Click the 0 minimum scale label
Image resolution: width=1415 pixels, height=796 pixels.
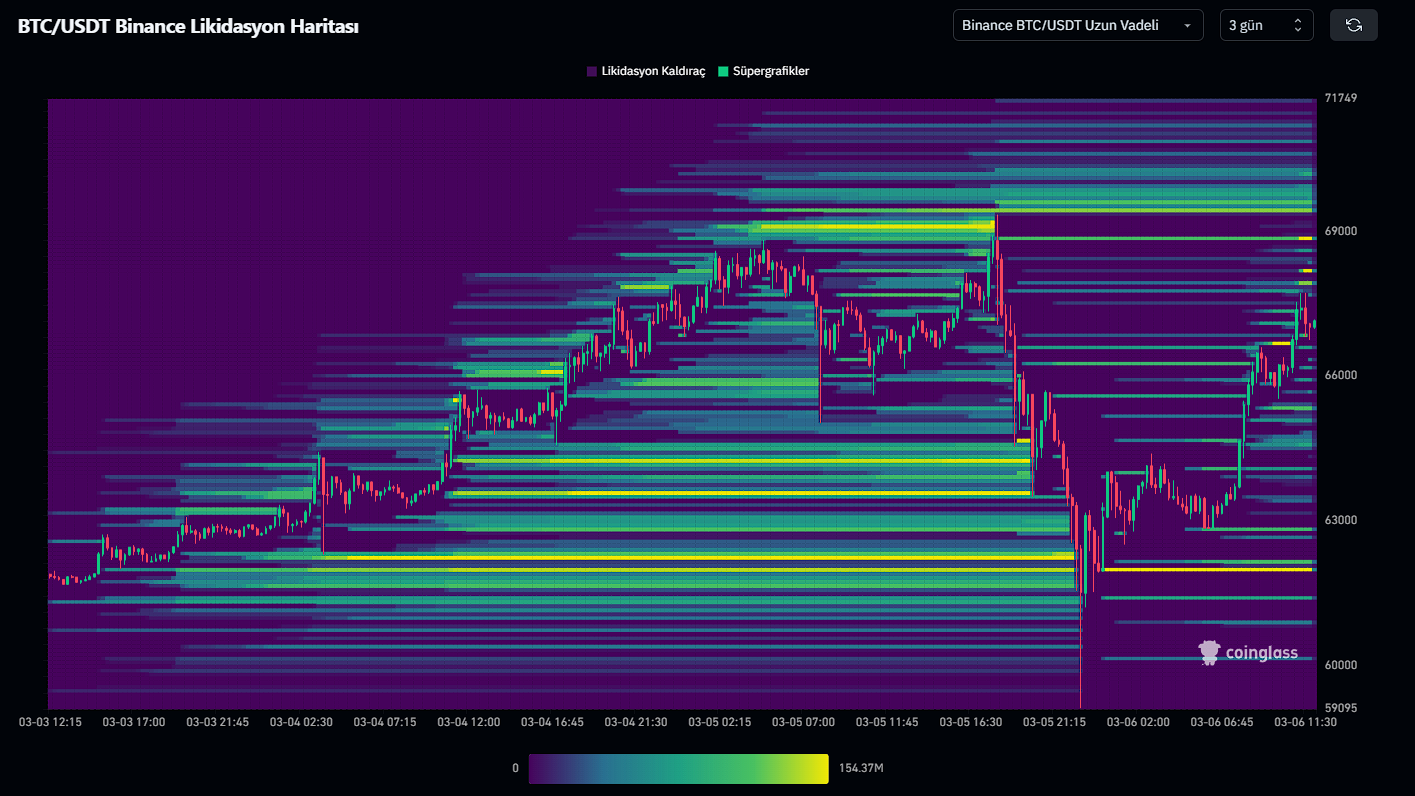pos(515,768)
